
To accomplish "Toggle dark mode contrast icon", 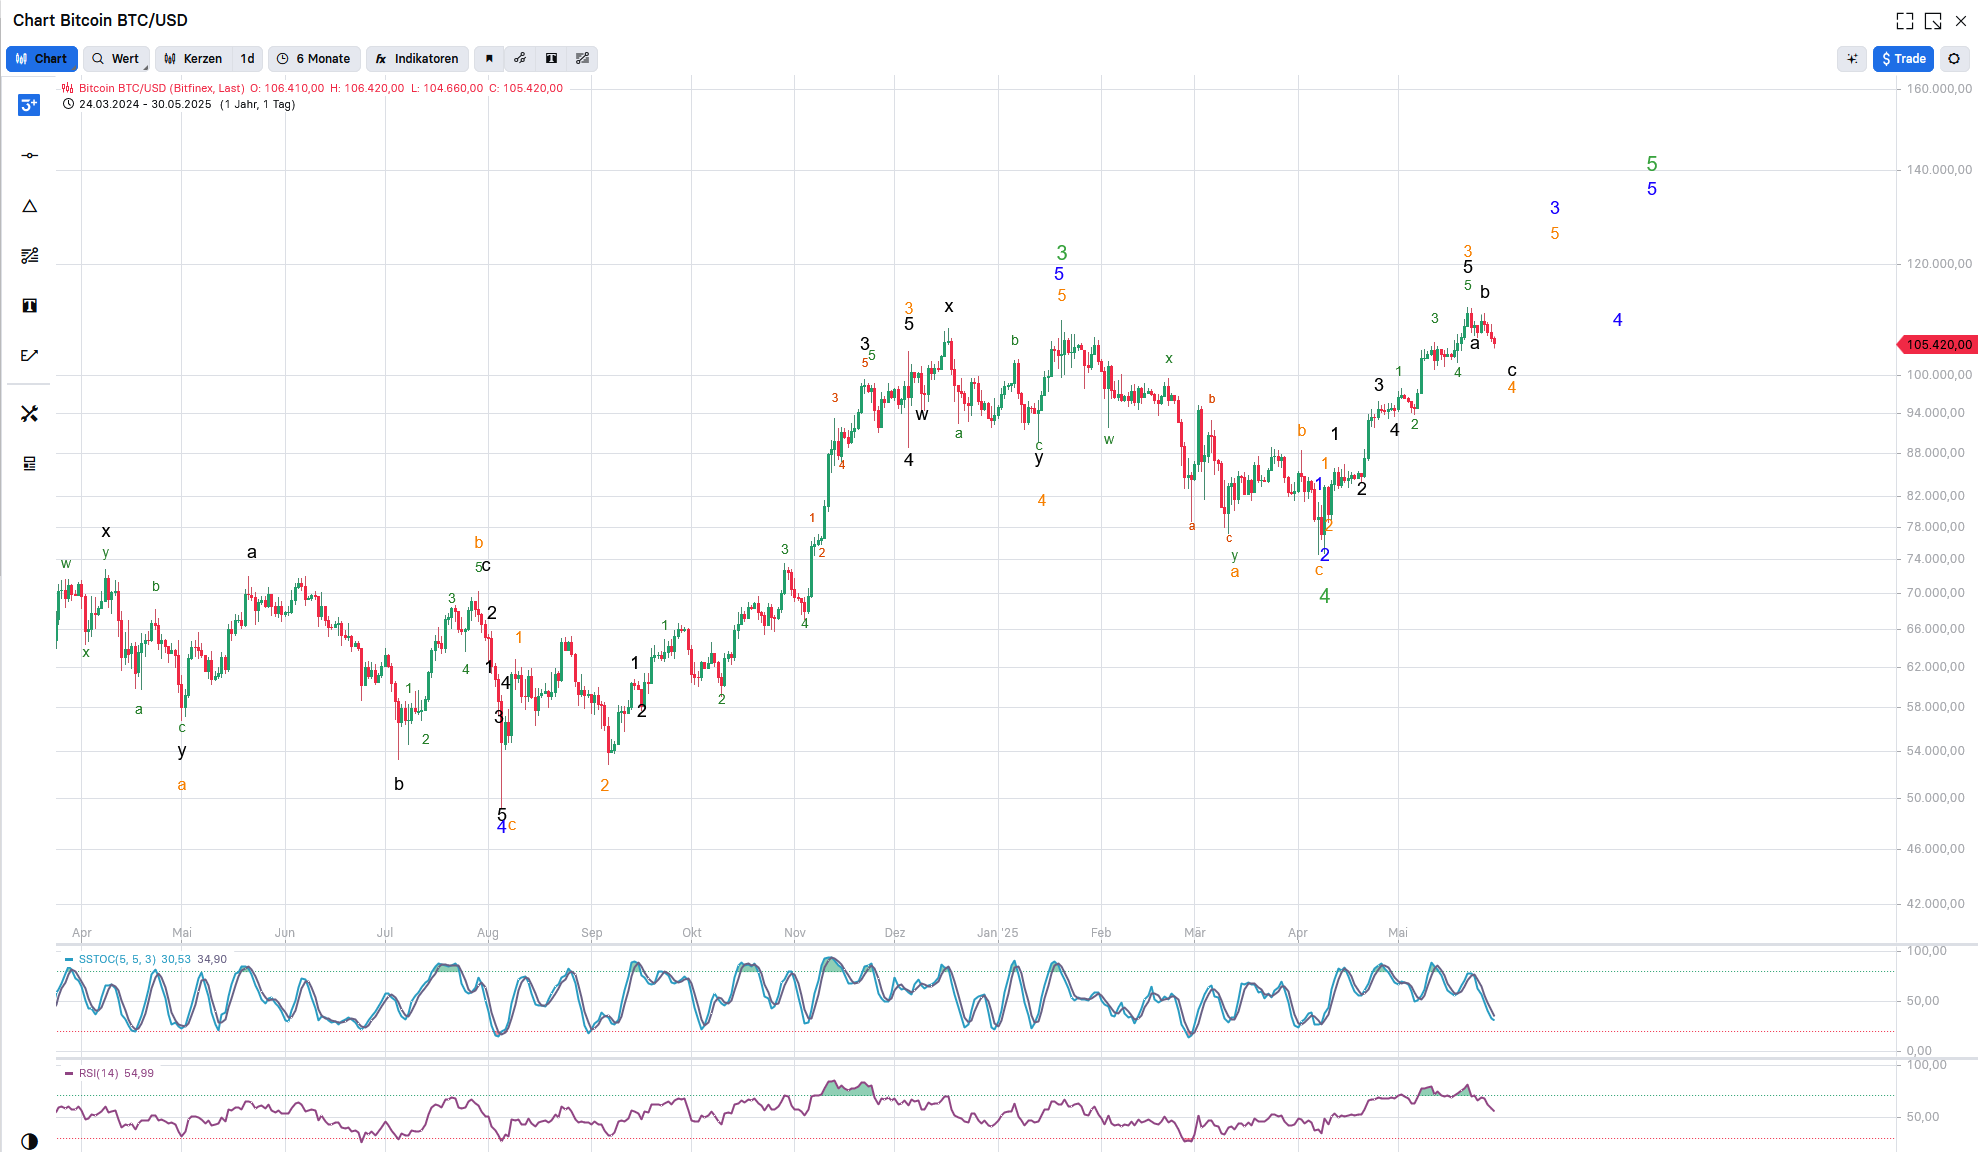I will [x=29, y=1141].
